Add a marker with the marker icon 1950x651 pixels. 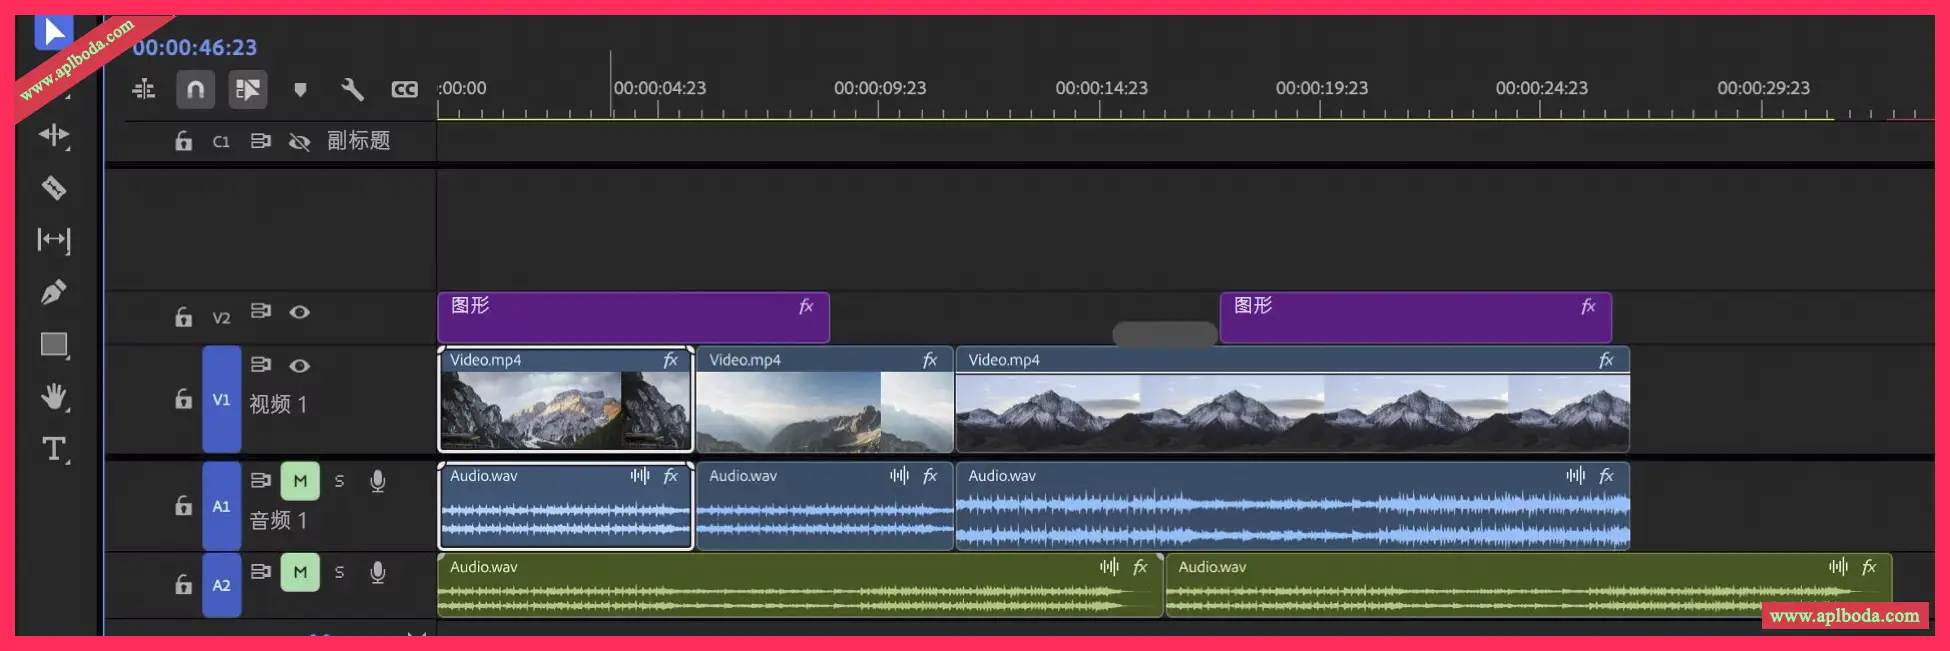(300, 90)
